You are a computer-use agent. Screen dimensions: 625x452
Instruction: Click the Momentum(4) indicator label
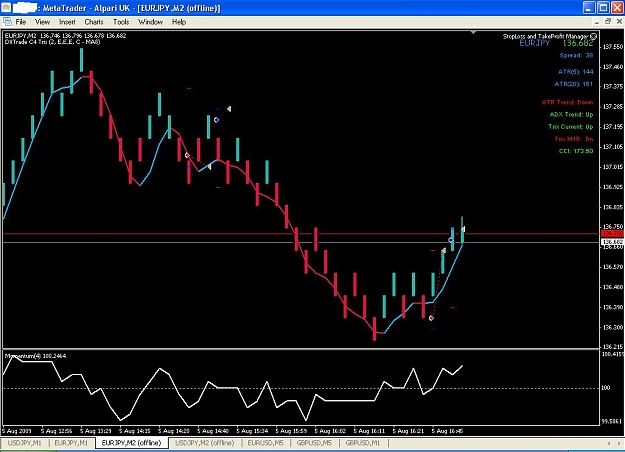point(35,356)
